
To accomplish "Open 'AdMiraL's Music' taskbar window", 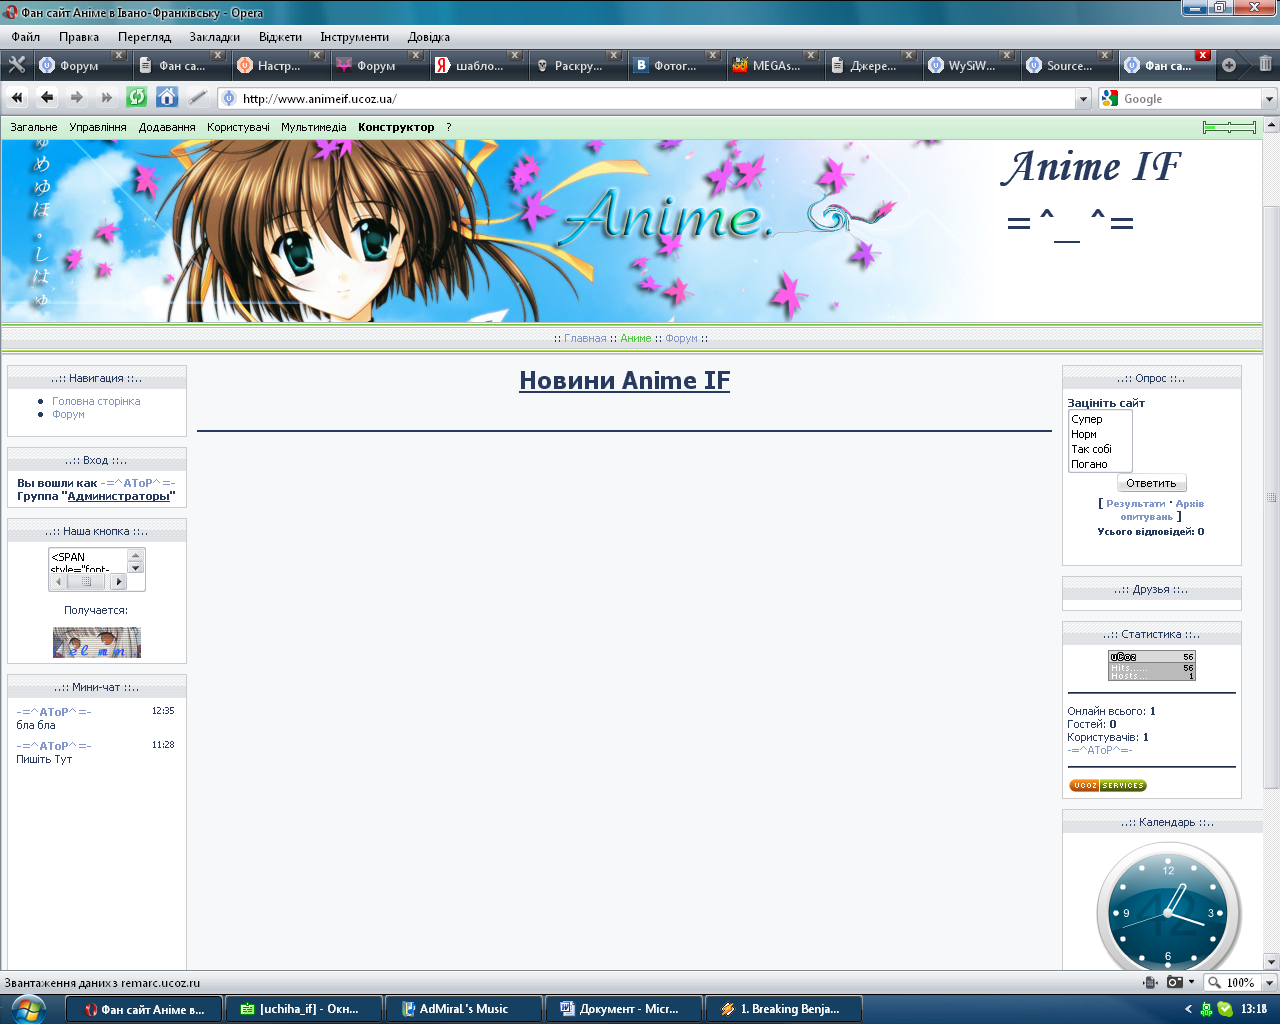I will (464, 1009).
